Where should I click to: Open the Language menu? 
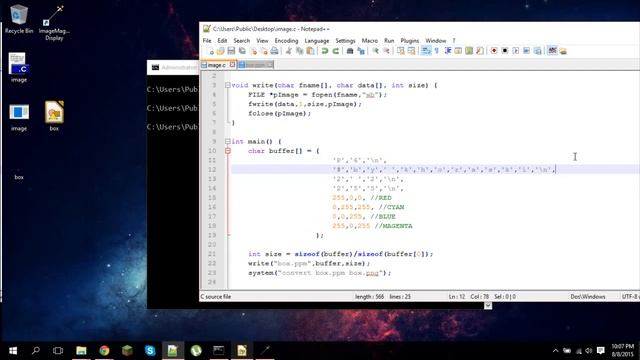pyautogui.click(x=317, y=41)
